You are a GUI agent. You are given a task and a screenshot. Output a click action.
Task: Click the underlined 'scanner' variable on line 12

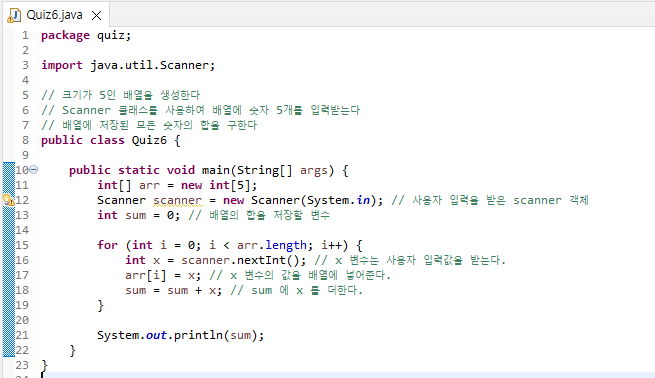[x=178, y=200]
